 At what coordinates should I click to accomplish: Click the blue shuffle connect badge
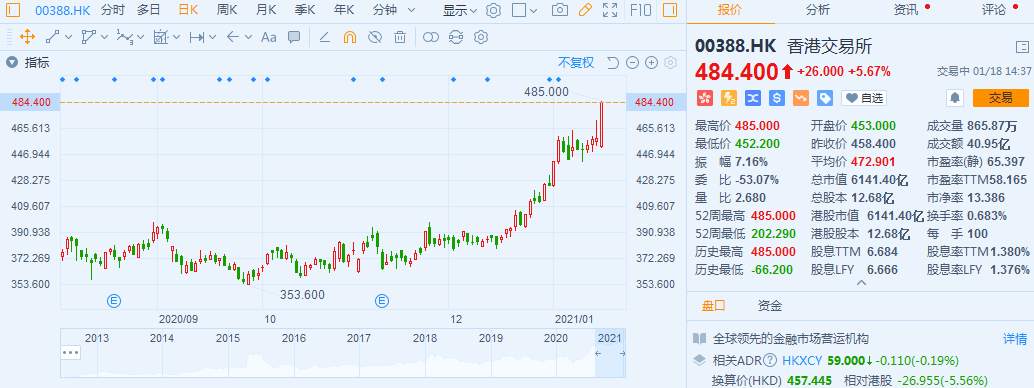point(752,98)
